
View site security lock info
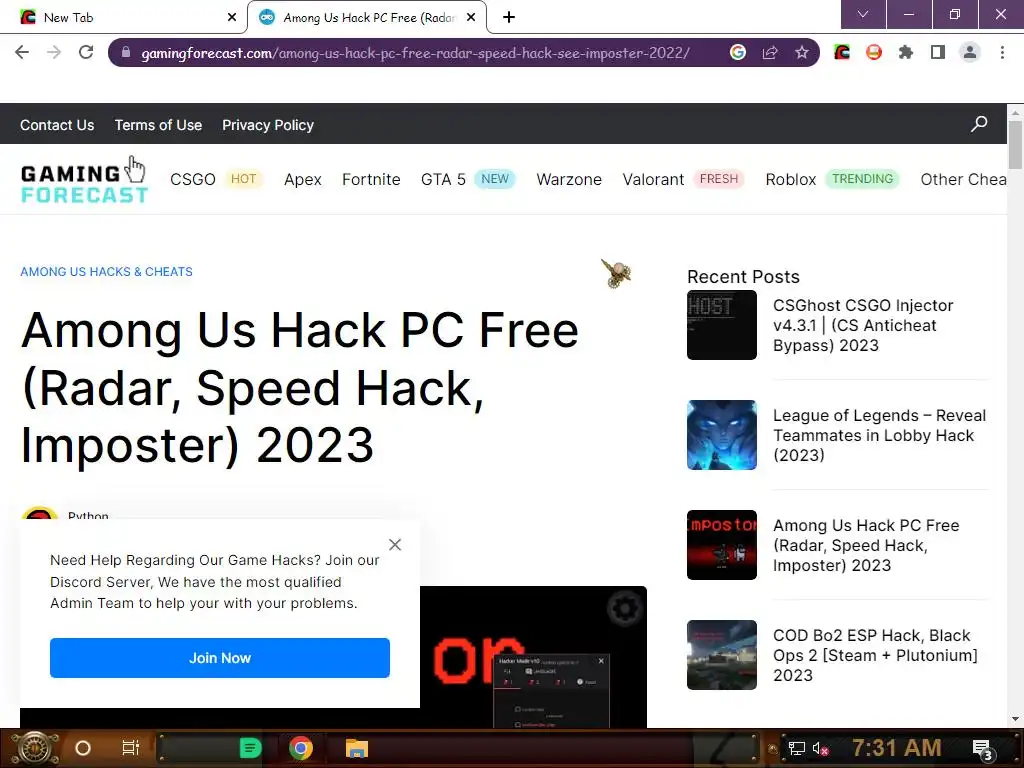coord(126,52)
